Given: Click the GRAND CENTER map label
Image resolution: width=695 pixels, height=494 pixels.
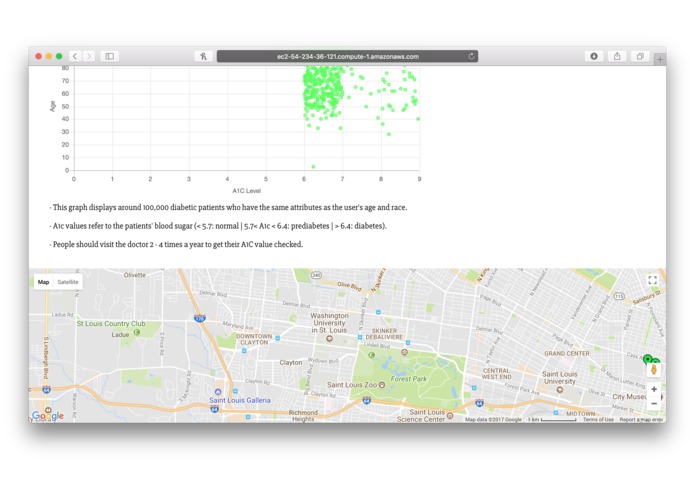Looking at the screenshot, I should (567, 354).
